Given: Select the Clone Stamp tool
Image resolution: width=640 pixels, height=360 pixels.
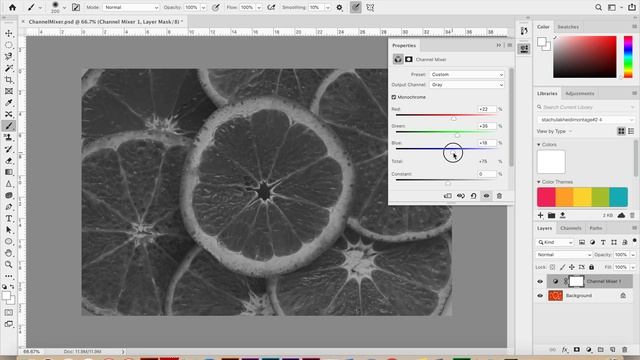Looking at the screenshot, I should pyautogui.click(x=9, y=138).
